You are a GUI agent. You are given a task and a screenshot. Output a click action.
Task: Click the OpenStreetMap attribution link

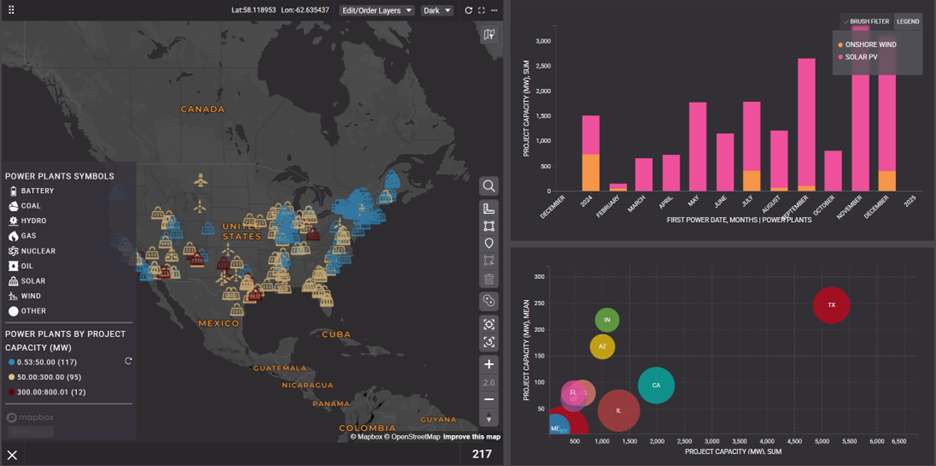(x=414, y=437)
